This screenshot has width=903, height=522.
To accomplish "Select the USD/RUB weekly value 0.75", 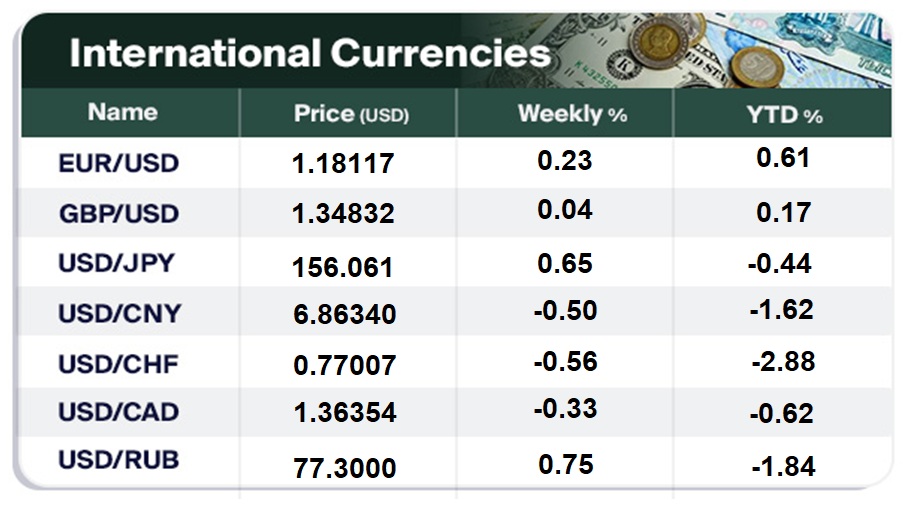I will (565, 464).
